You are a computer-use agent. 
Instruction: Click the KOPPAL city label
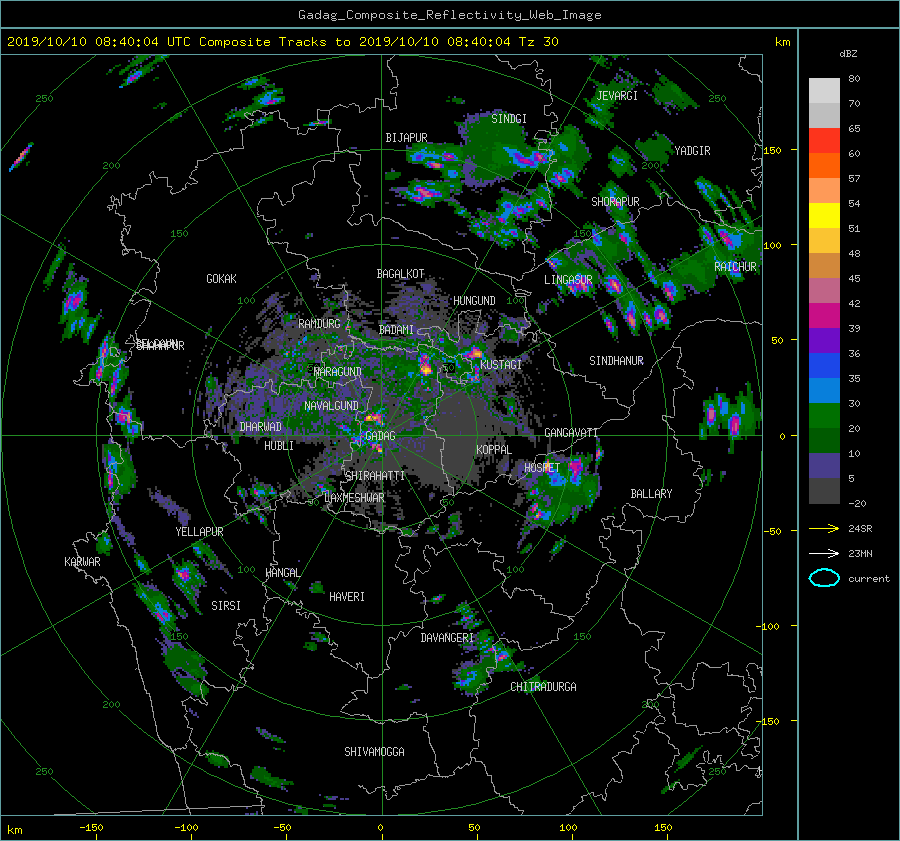[494, 450]
